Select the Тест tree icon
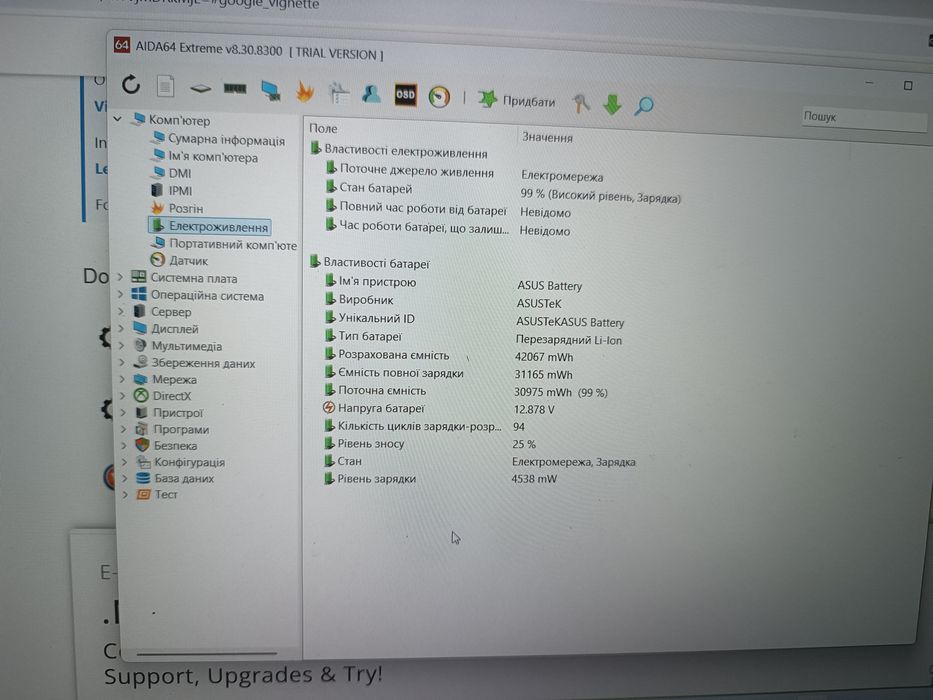Viewport: 933px width, 700px height. [143, 494]
